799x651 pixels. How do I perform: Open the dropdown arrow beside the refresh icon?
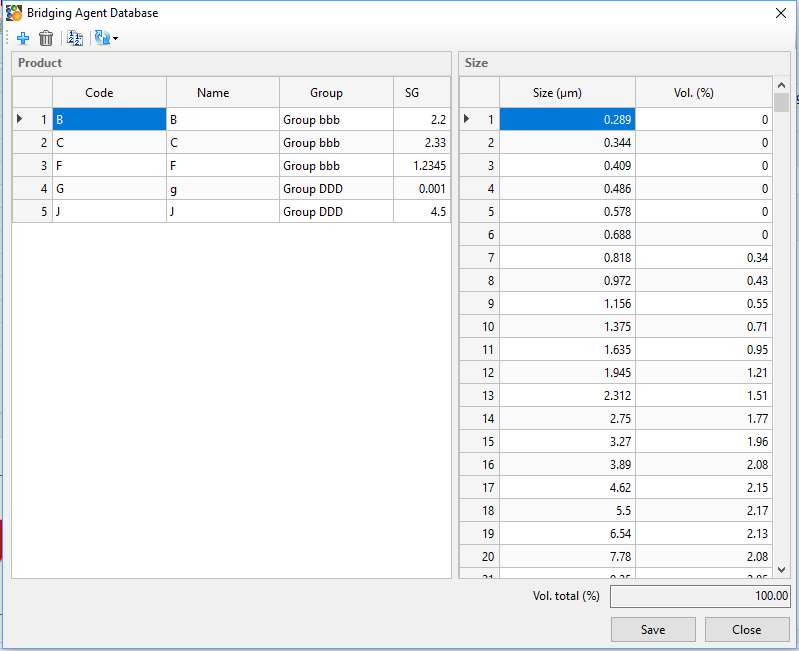point(115,39)
